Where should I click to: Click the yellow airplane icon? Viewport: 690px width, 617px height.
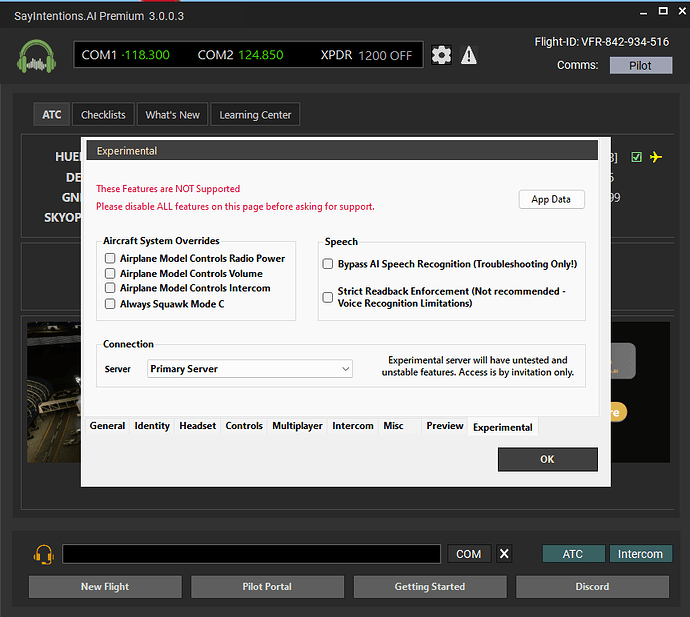[656, 157]
